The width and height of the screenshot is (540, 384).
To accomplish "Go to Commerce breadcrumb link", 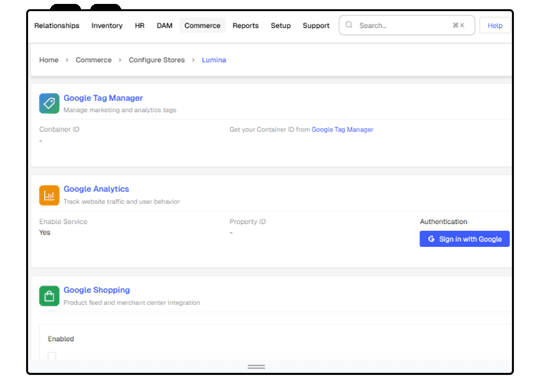I will (x=93, y=60).
